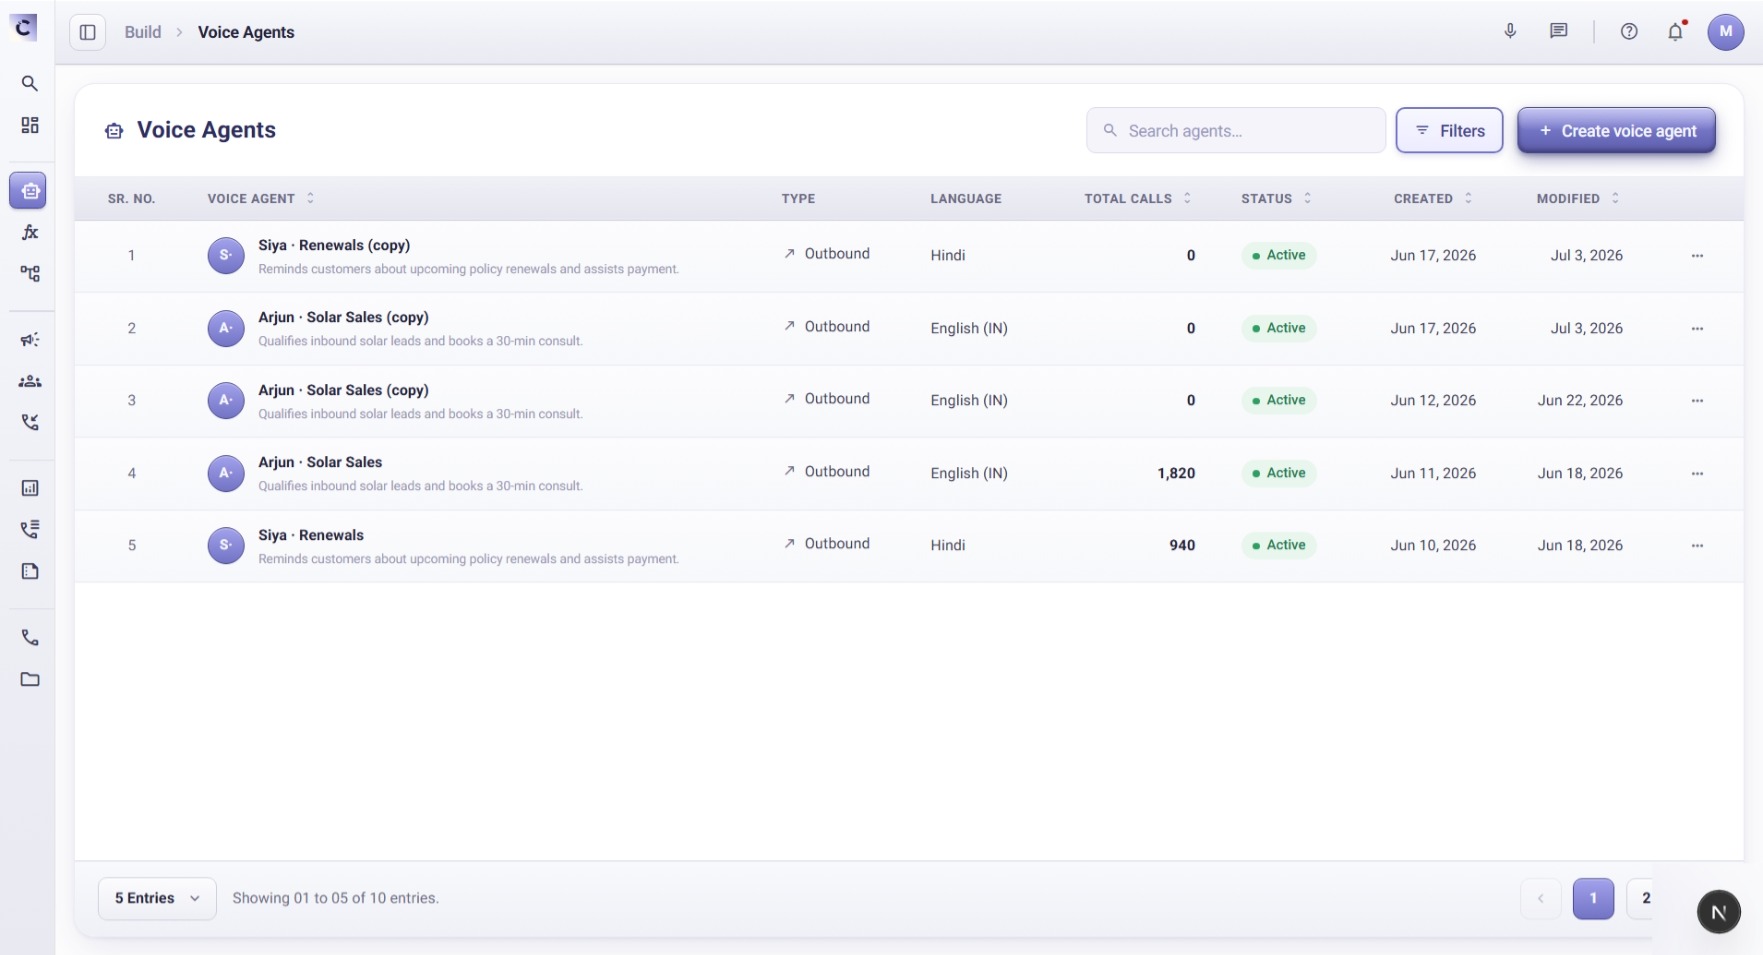Open the analytics chart sidebar icon
Viewport: 1763px width, 955px height.
pos(30,488)
